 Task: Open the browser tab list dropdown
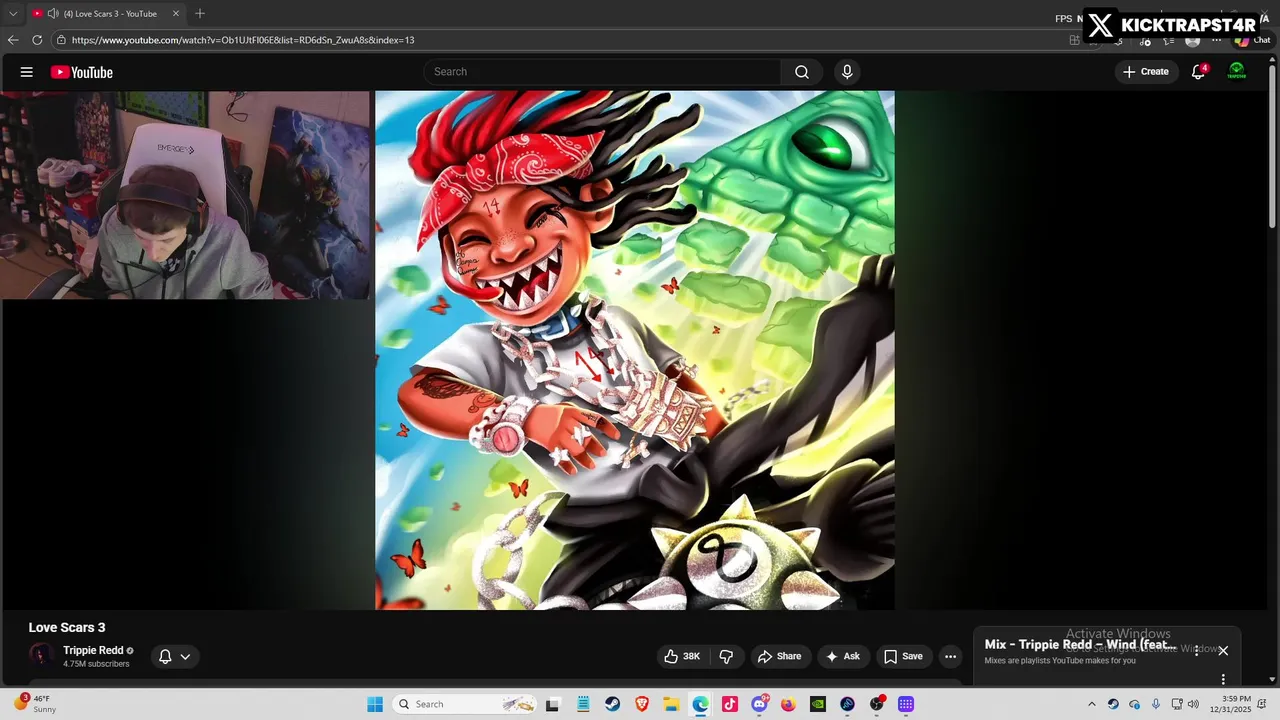coord(13,14)
